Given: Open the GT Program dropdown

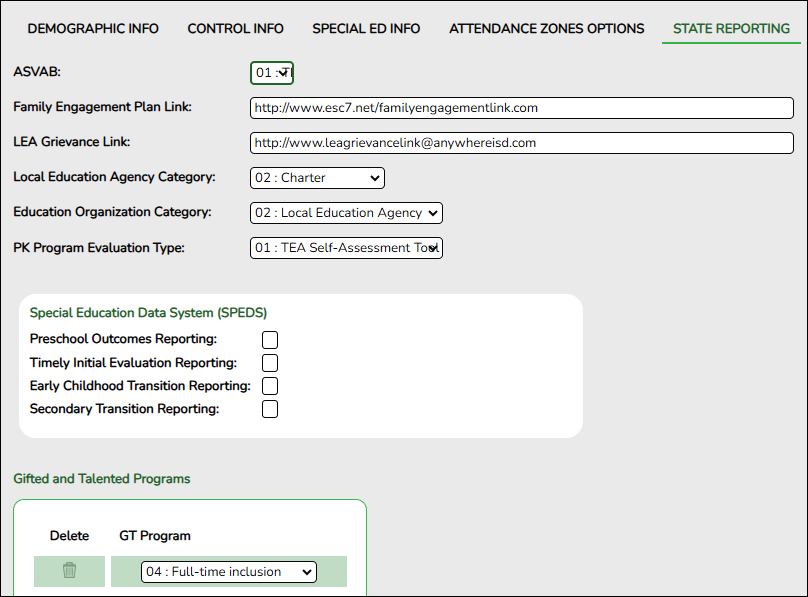Looking at the screenshot, I should [229, 572].
